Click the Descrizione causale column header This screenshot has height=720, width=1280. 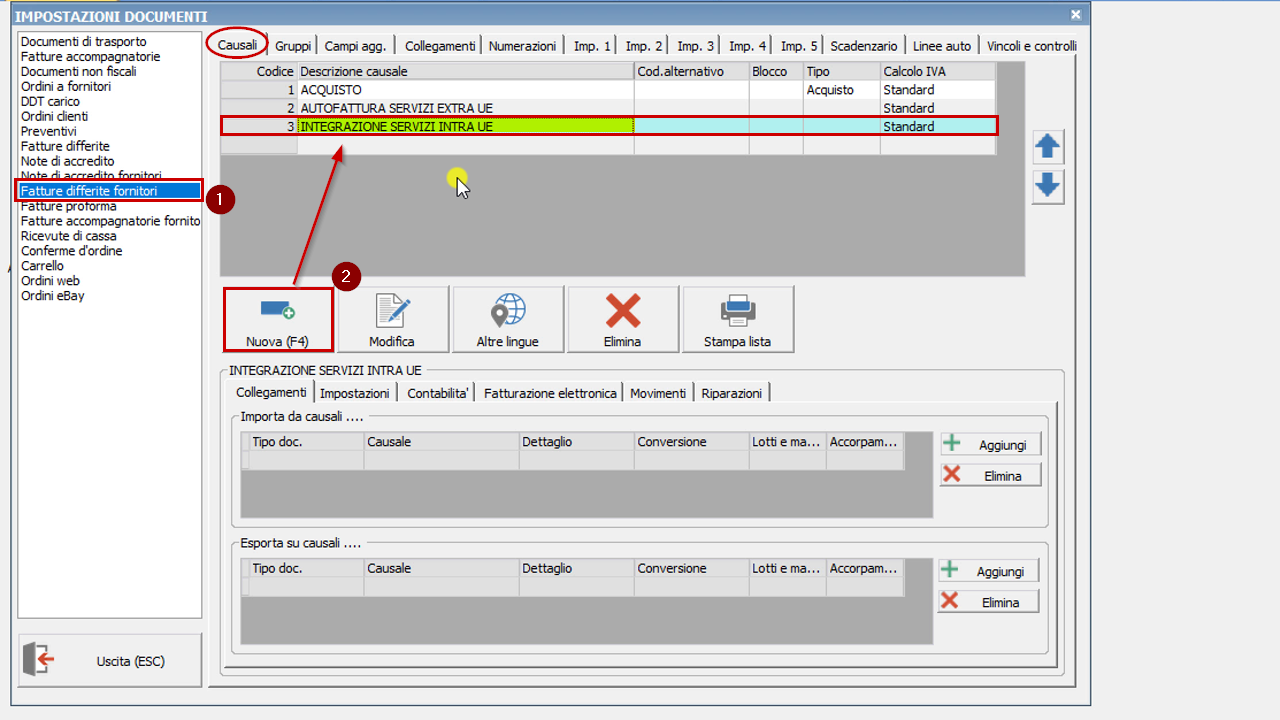pyautogui.click(x=465, y=72)
